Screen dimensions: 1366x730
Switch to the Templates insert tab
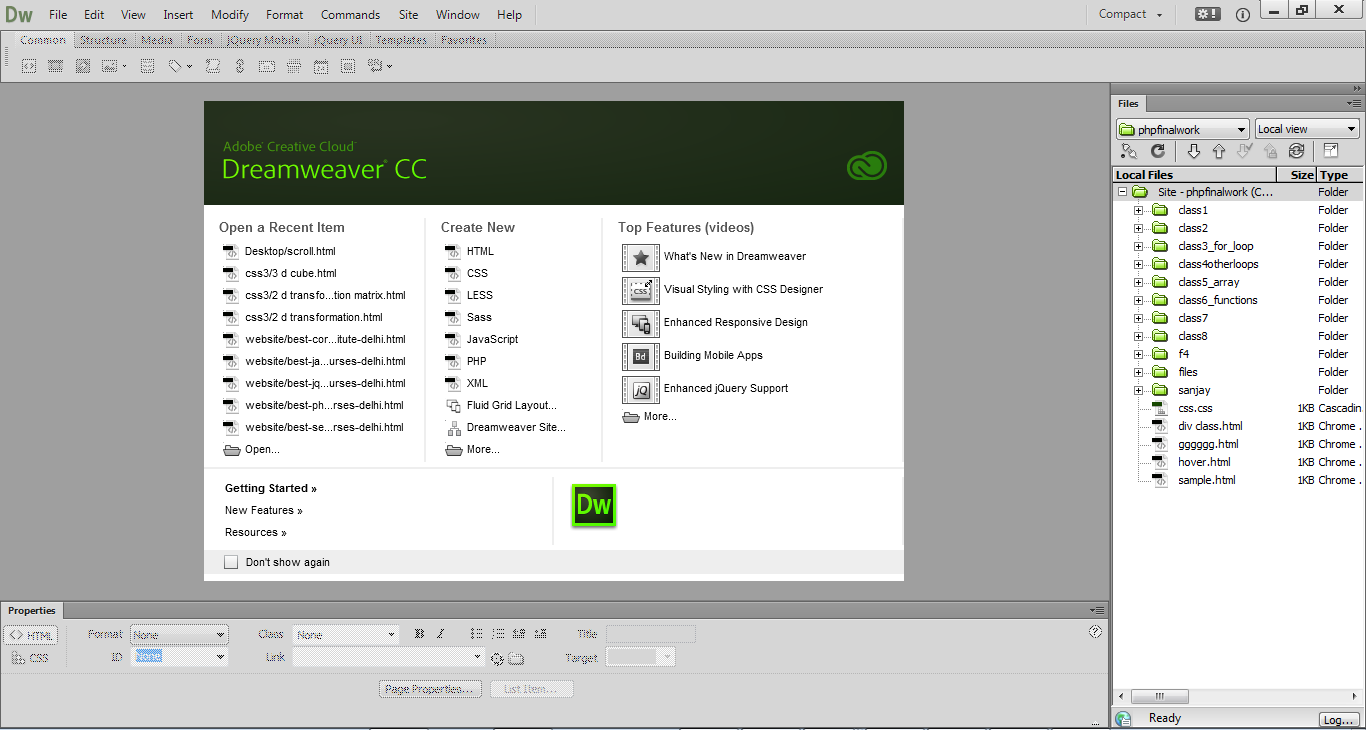[401, 40]
